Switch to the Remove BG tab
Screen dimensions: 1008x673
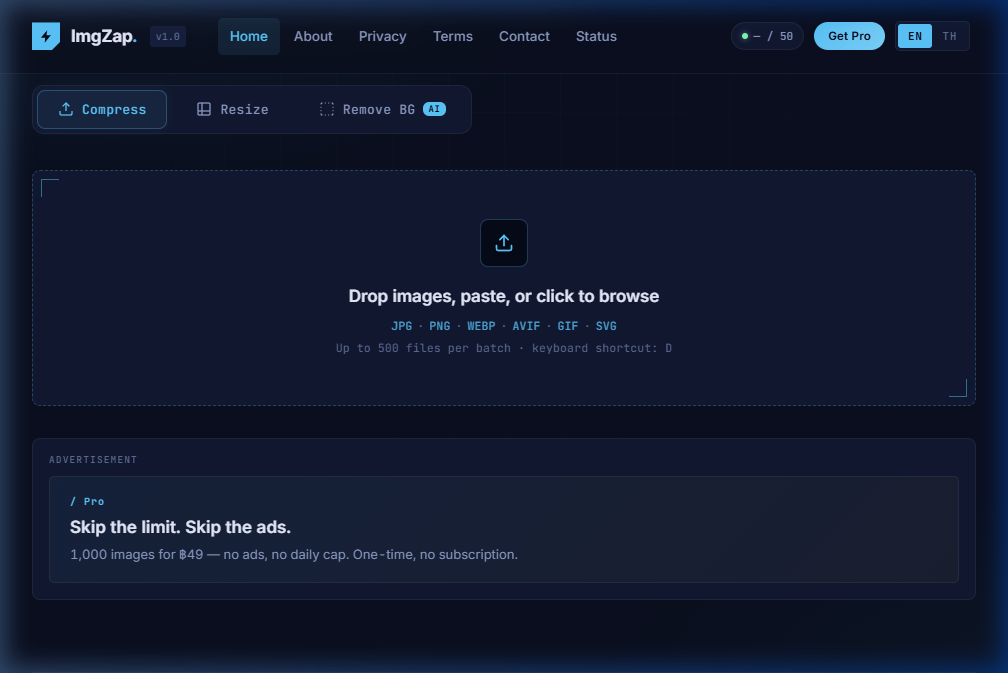point(382,109)
